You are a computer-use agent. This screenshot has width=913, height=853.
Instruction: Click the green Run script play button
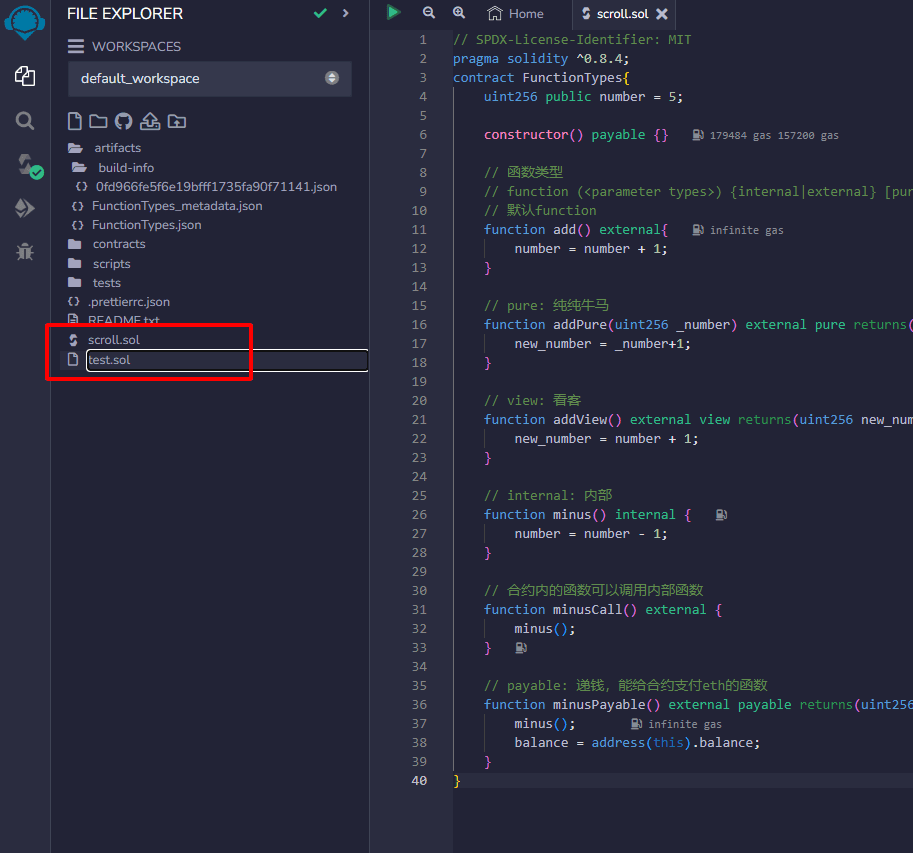click(x=394, y=12)
